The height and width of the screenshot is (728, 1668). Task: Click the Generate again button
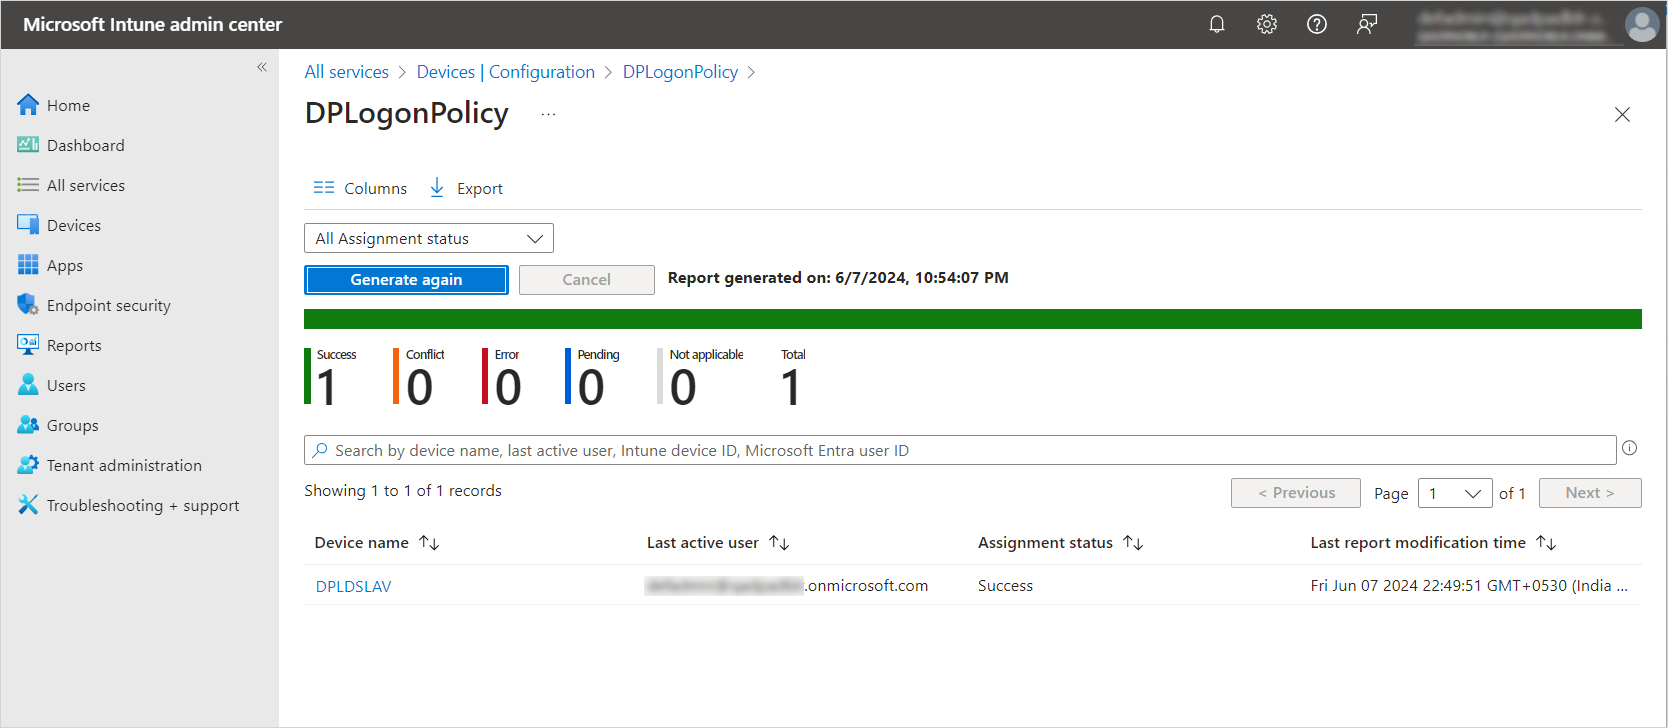click(406, 280)
